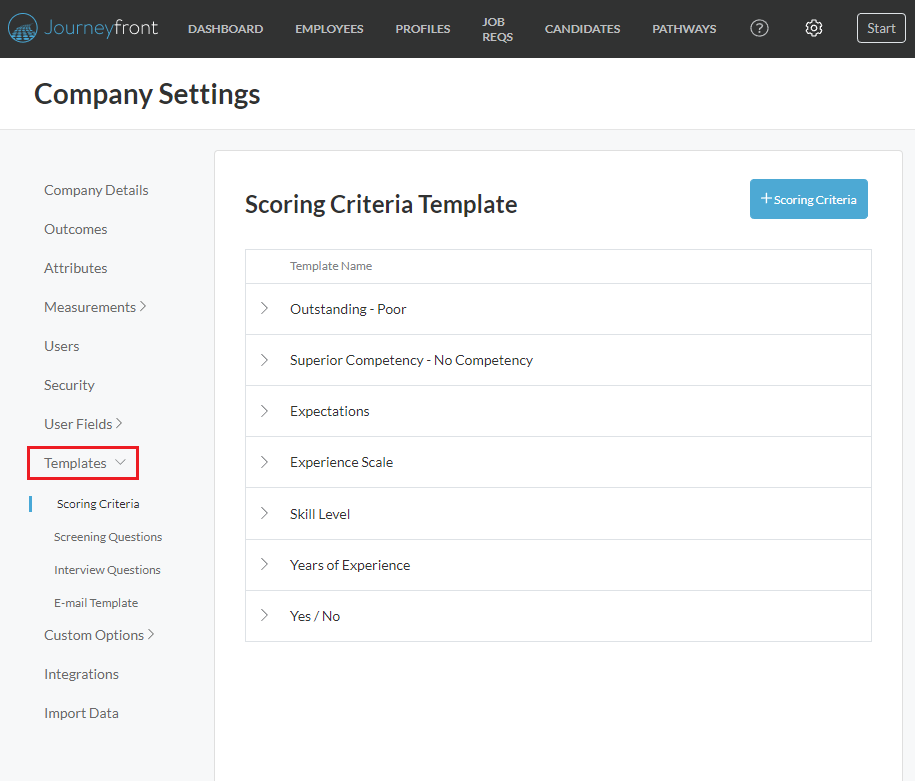
Task: Switch to the Employees tab
Action: 329,28
